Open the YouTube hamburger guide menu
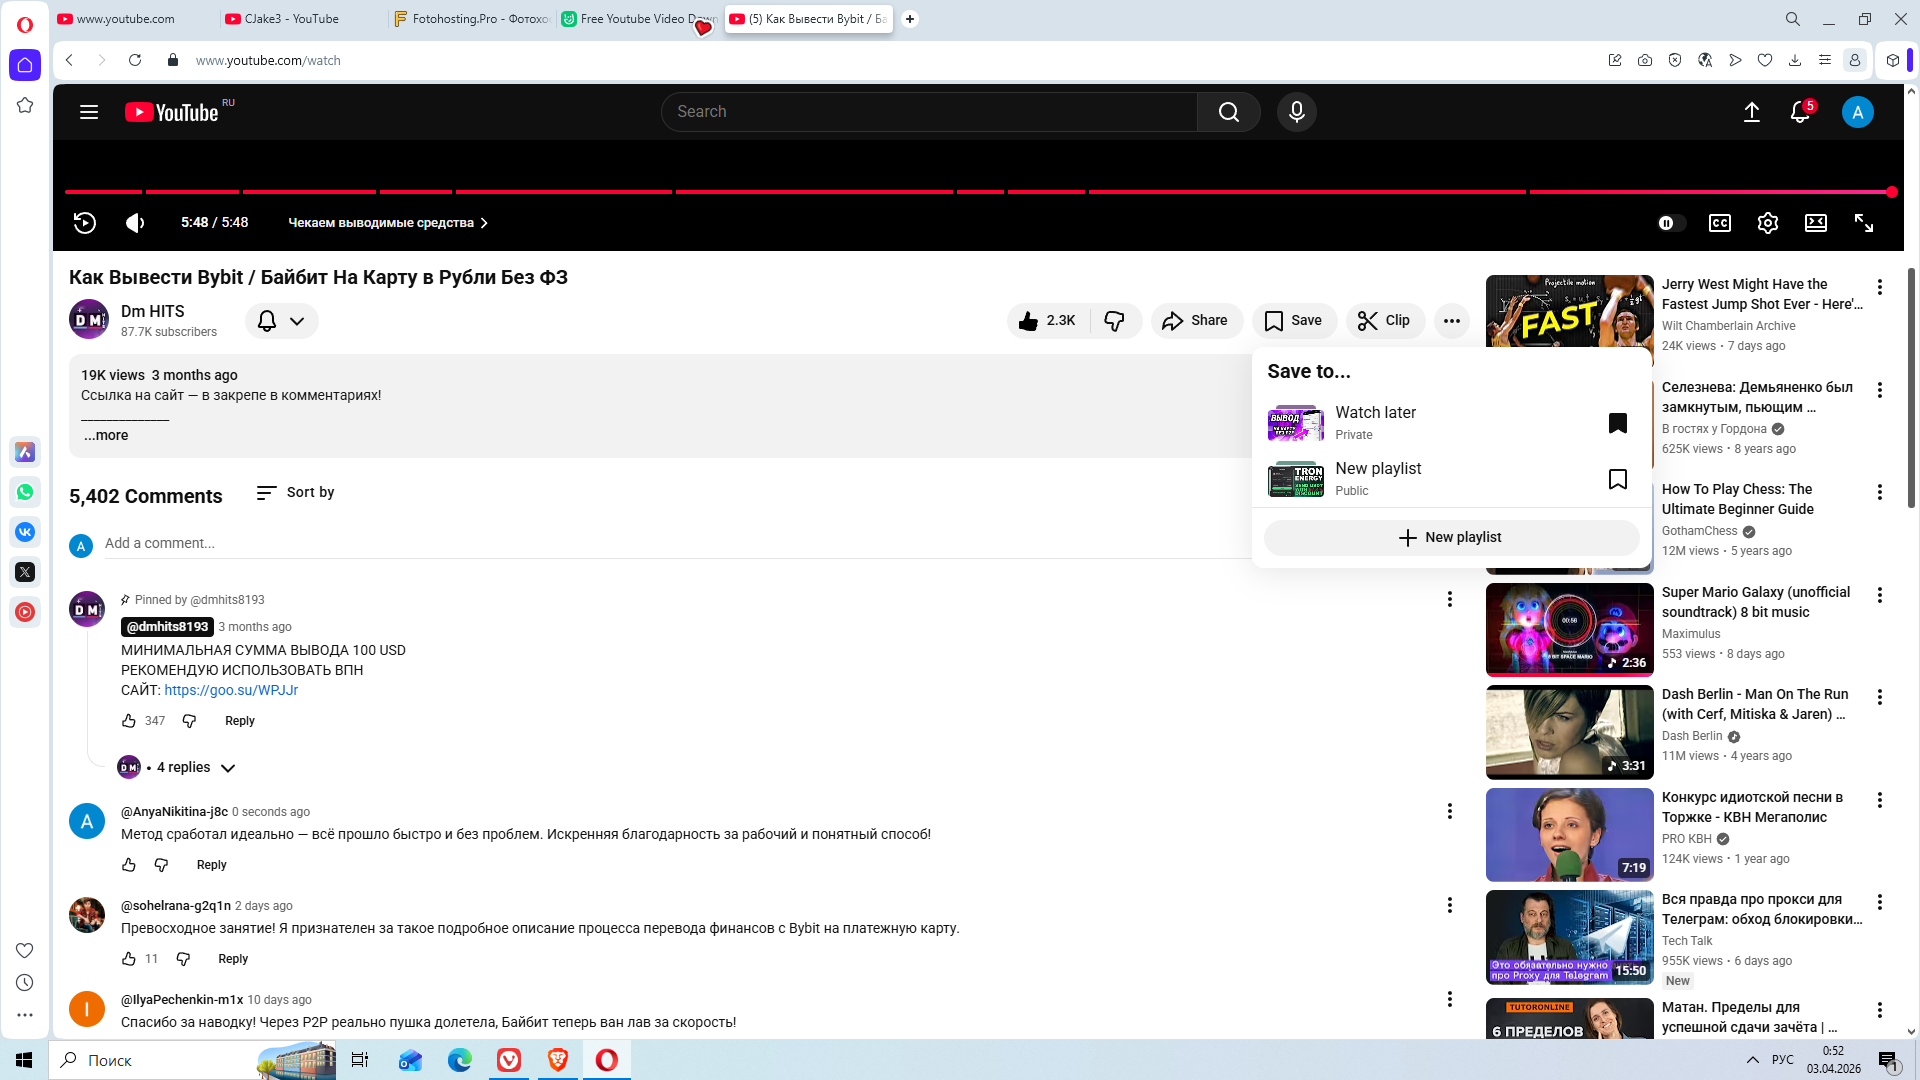This screenshot has height=1080, width=1920. (89, 112)
